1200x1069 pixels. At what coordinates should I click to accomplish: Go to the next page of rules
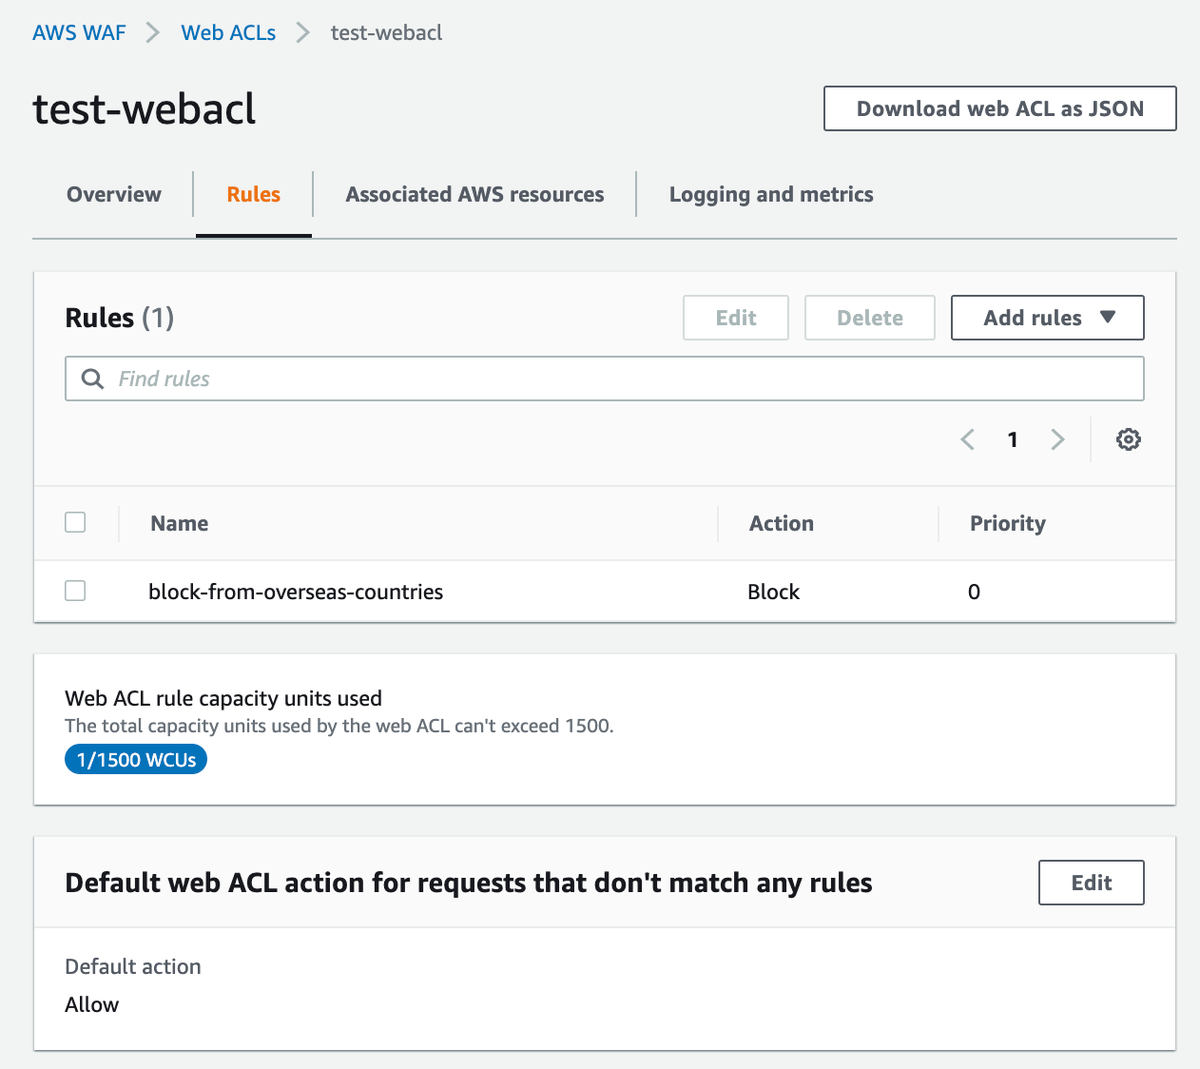point(1057,439)
